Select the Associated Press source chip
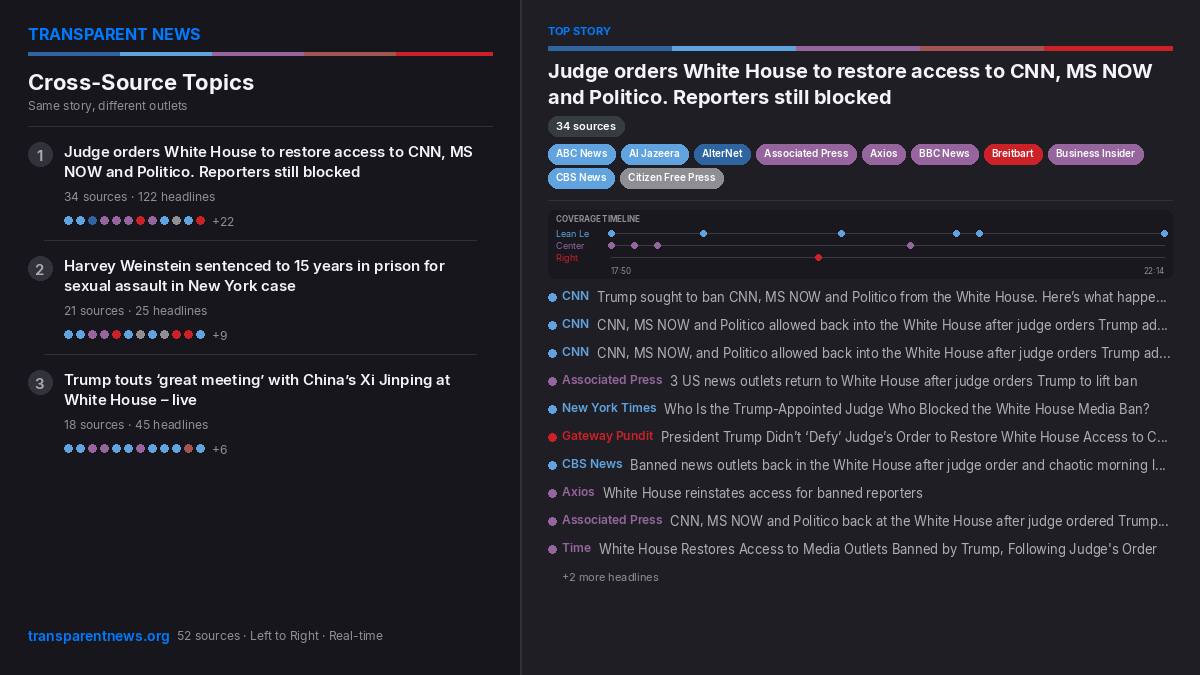Screen dimensions: 1200x675 tap(806, 154)
